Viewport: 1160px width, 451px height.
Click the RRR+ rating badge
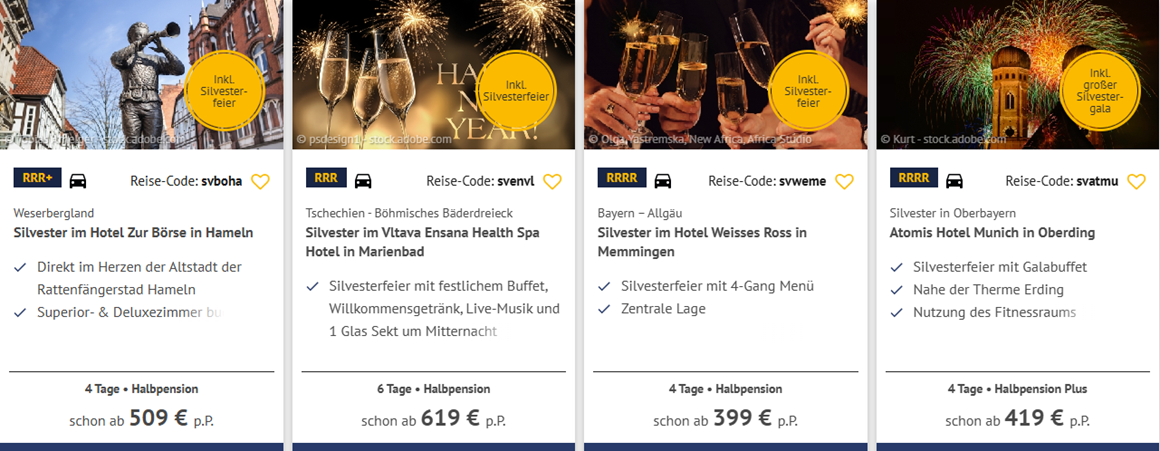(x=38, y=179)
